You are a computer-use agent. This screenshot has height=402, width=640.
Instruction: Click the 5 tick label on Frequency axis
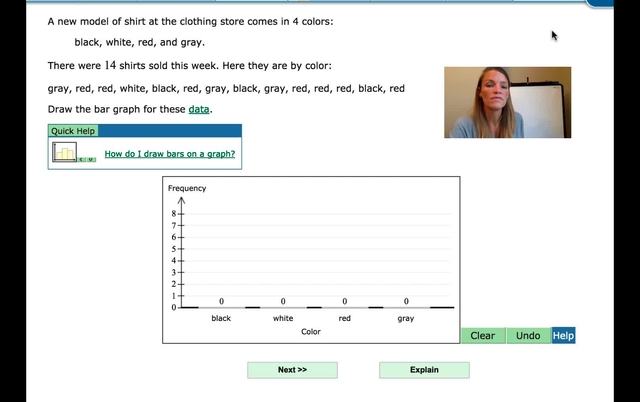point(174,249)
